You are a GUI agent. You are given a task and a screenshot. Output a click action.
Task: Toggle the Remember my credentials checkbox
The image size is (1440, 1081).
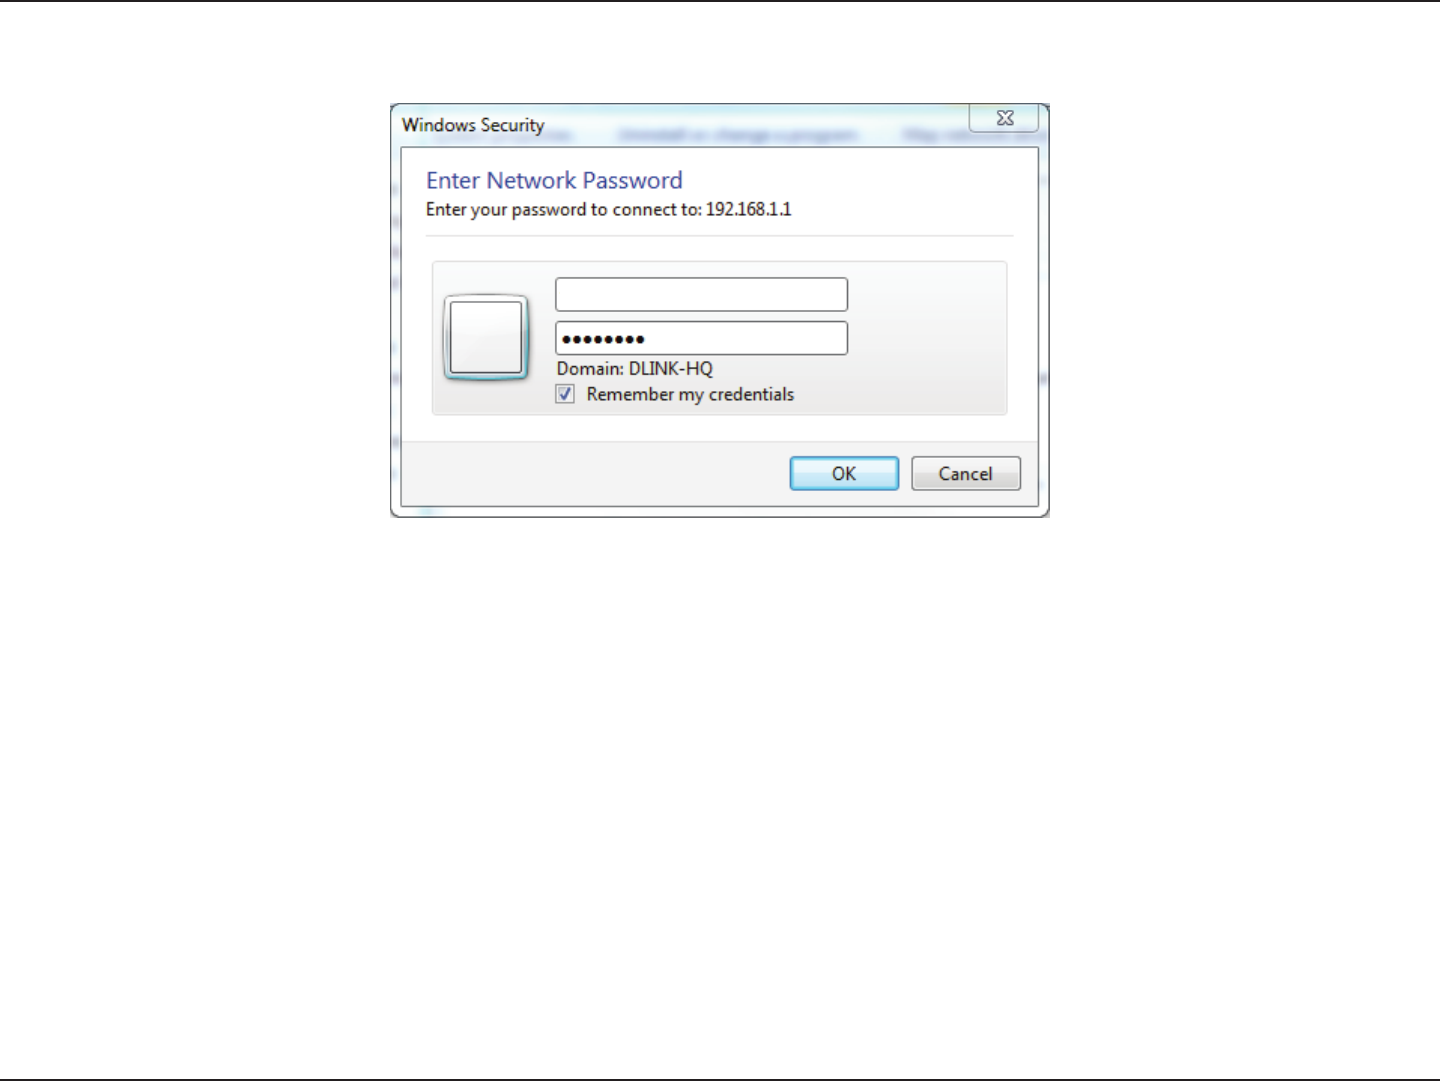[565, 394]
